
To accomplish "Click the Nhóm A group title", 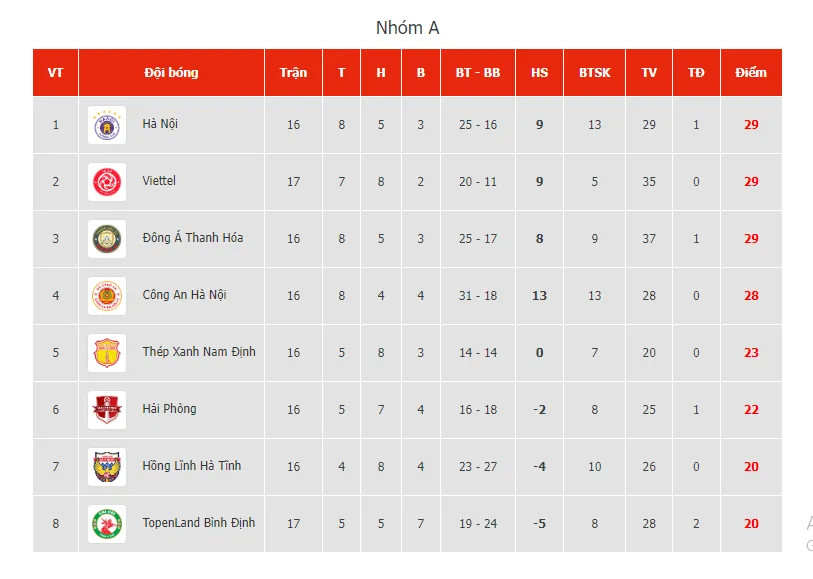I will point(407,28).
